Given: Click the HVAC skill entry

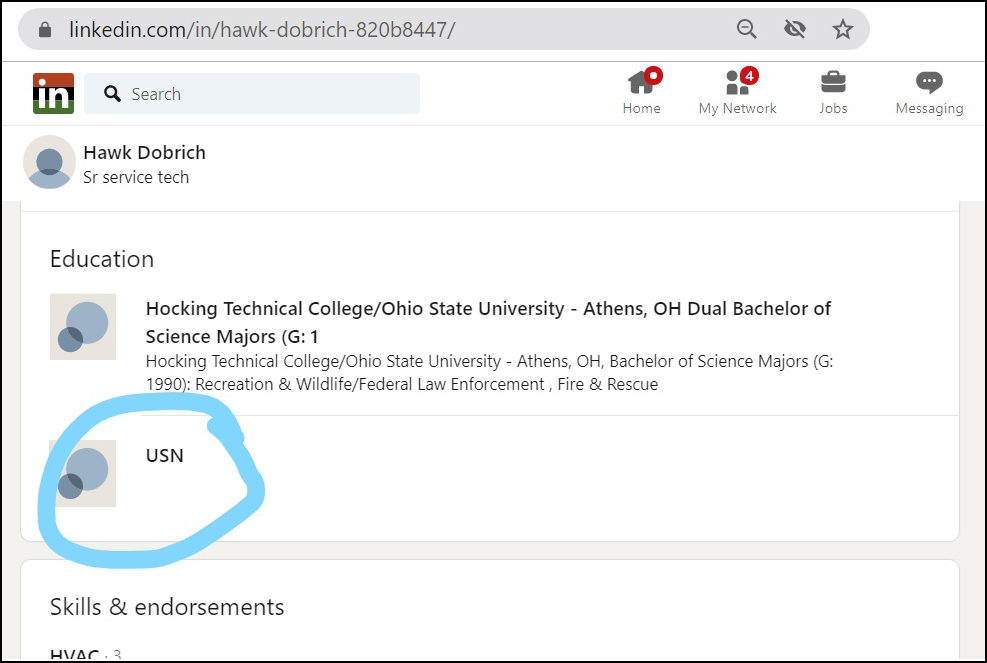Looking at the screenshot, I should click(x=74, y=655).
